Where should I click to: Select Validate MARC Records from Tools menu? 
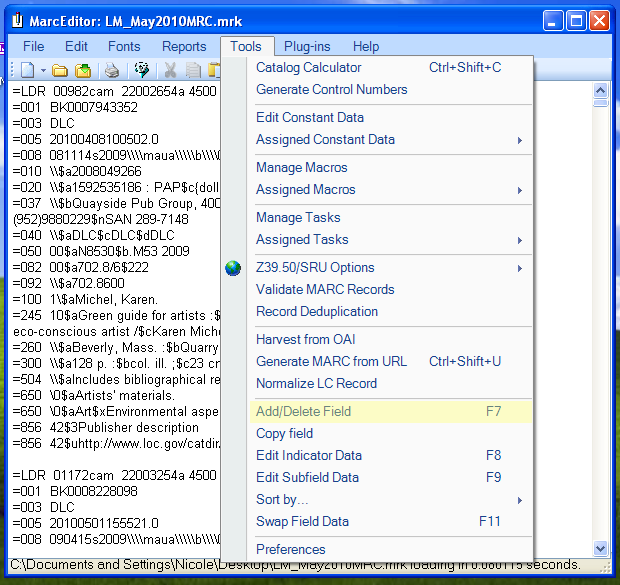click(325, 290)
